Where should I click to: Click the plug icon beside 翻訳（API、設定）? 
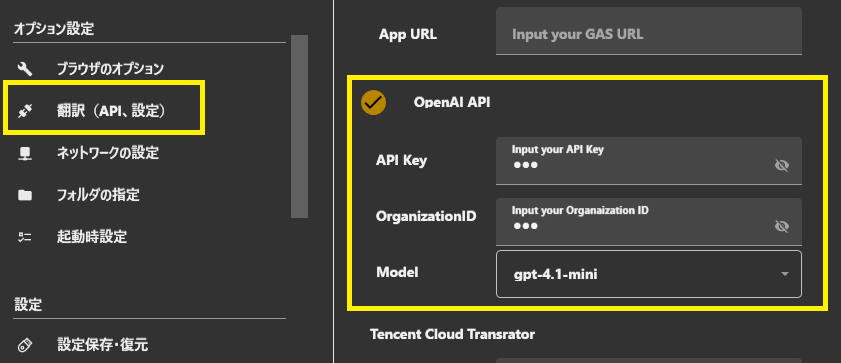[25, 112]
